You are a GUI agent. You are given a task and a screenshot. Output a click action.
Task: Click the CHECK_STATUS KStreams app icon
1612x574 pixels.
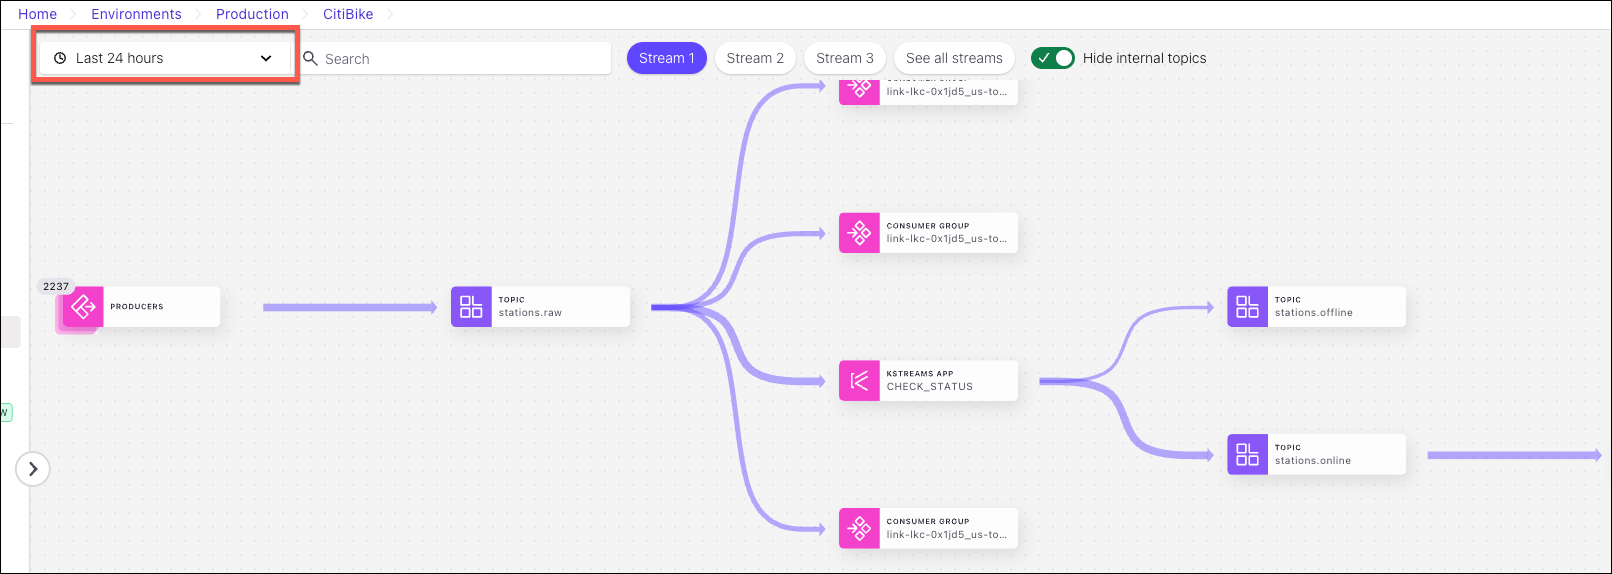click(x=859, y=381)
